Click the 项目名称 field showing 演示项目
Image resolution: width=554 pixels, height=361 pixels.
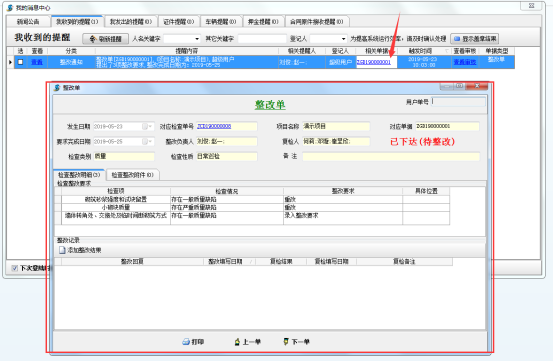point(336,126)
